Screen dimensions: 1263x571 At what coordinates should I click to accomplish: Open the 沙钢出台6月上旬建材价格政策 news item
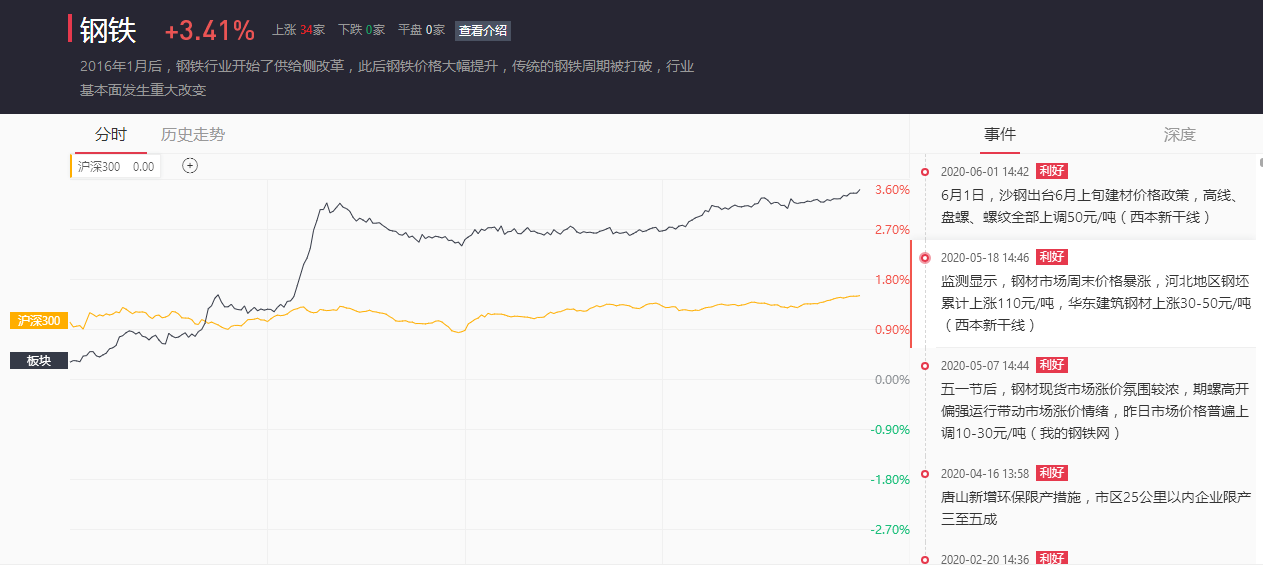point(1090,205)
